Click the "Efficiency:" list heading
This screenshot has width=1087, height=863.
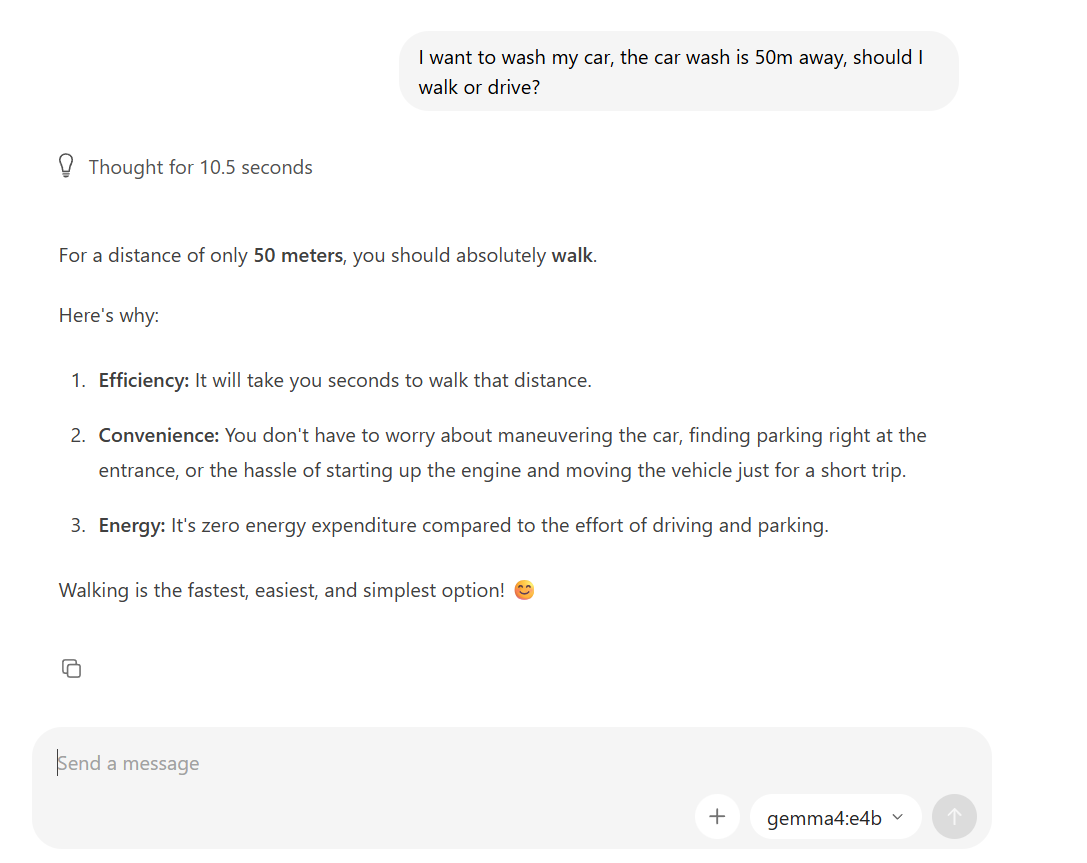pos(143,380)
